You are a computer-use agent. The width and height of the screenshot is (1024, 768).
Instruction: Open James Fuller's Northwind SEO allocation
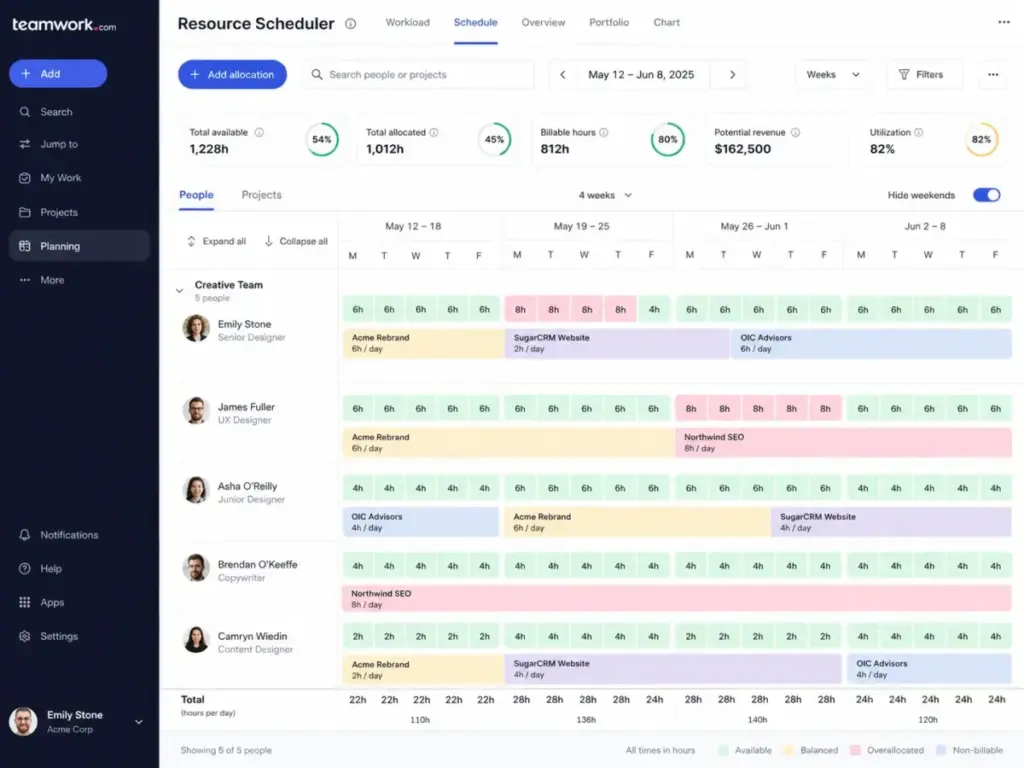point(843,443)
